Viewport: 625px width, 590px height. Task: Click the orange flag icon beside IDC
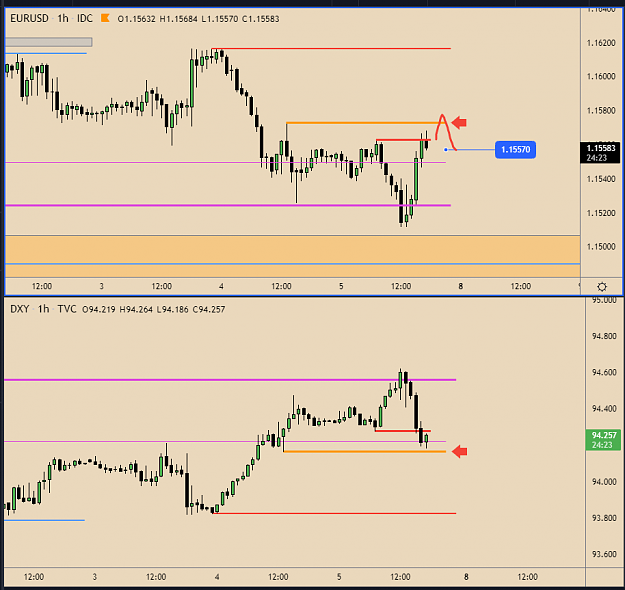(x=105, y=18)
